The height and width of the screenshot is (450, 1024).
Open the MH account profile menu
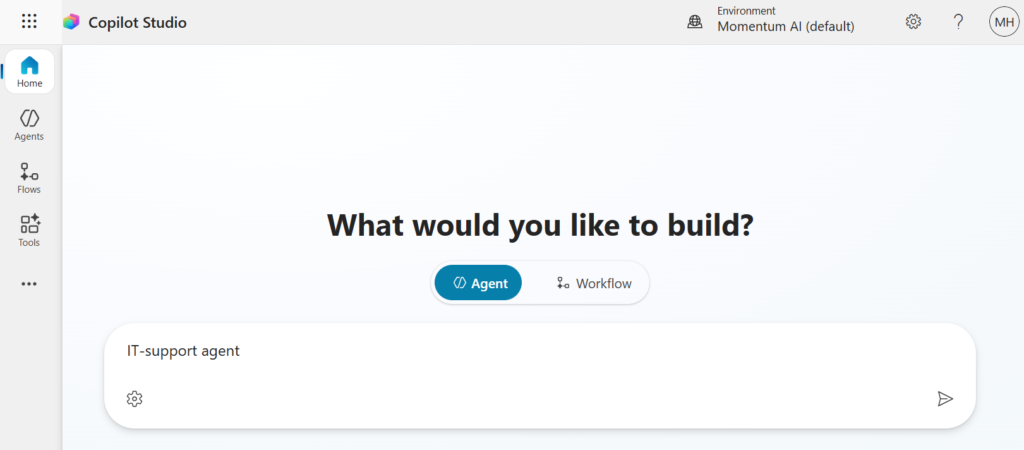tap(1003, 21)
